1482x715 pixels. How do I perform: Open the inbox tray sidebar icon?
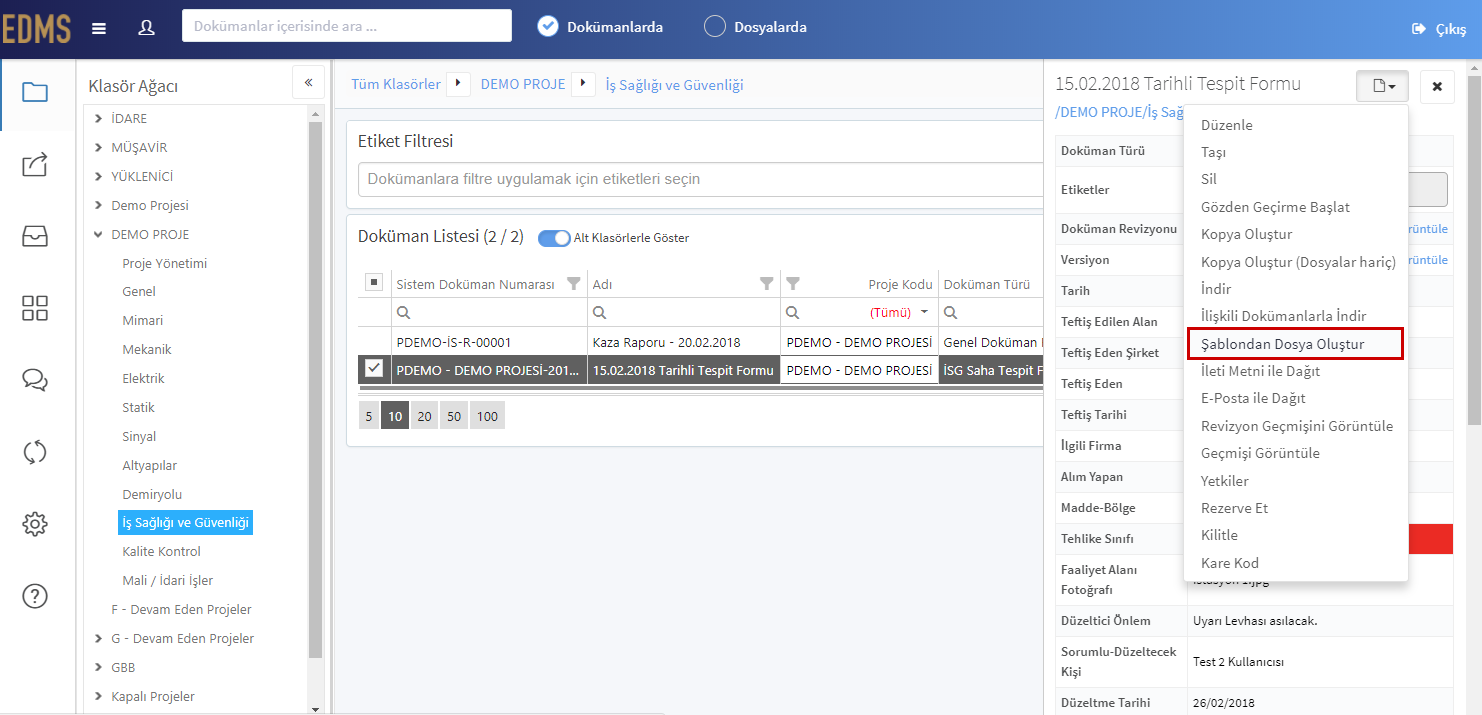(x=35, y=236)
